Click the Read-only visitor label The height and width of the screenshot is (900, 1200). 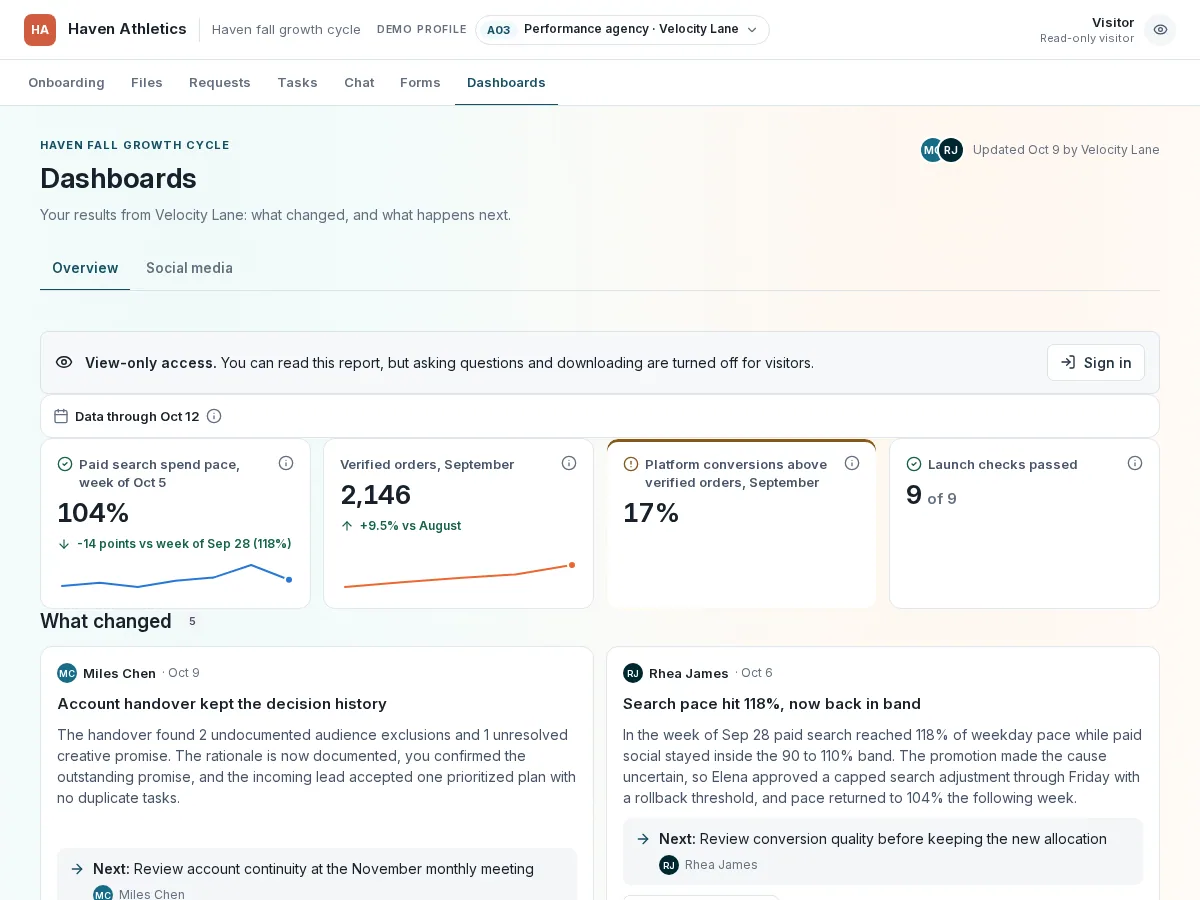click(x=1087, y=39)
